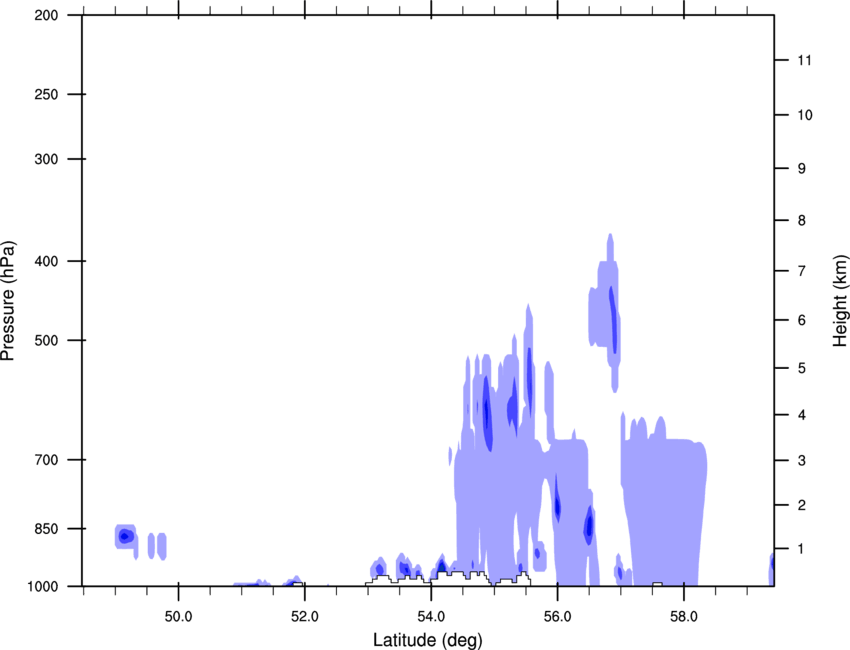850x650 pixels.
Task: Click the 'Latitude (deg)' axis title
Action: tap(427, 640)
